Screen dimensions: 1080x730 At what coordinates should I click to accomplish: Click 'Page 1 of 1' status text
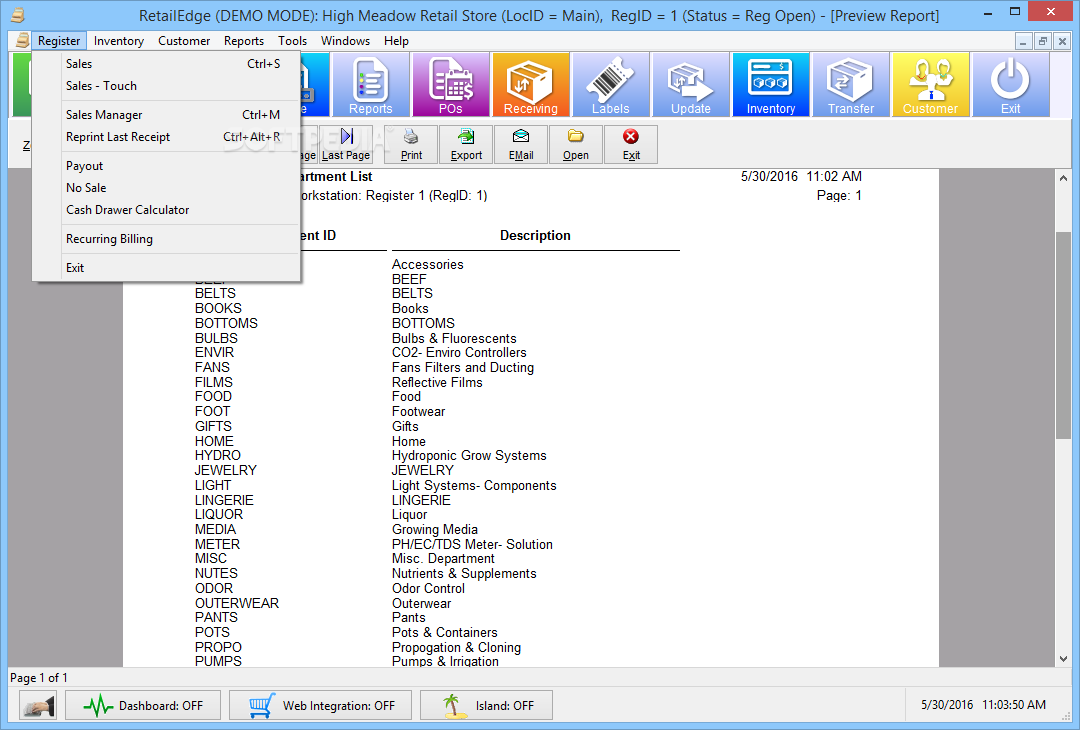pyautogui.click(x=39, y=678)
